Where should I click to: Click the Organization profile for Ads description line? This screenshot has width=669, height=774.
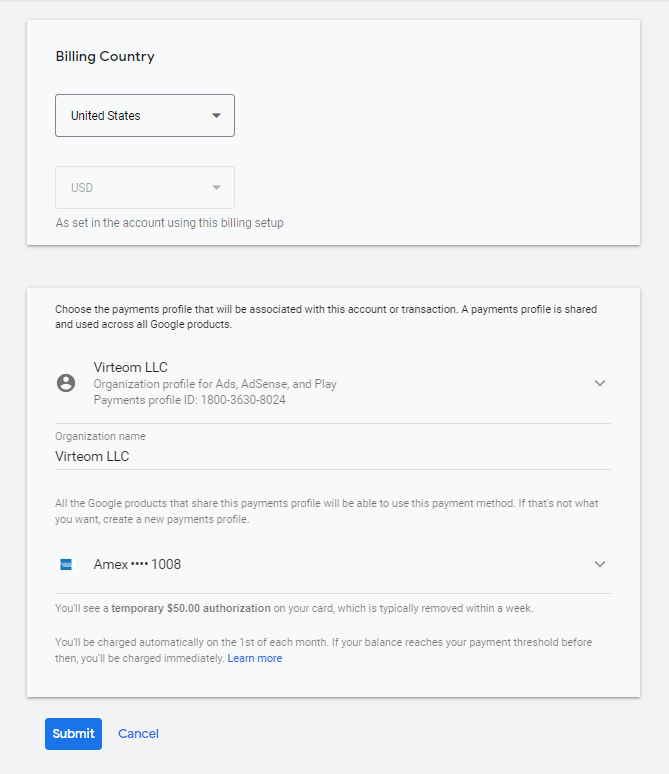pos(215,384)
